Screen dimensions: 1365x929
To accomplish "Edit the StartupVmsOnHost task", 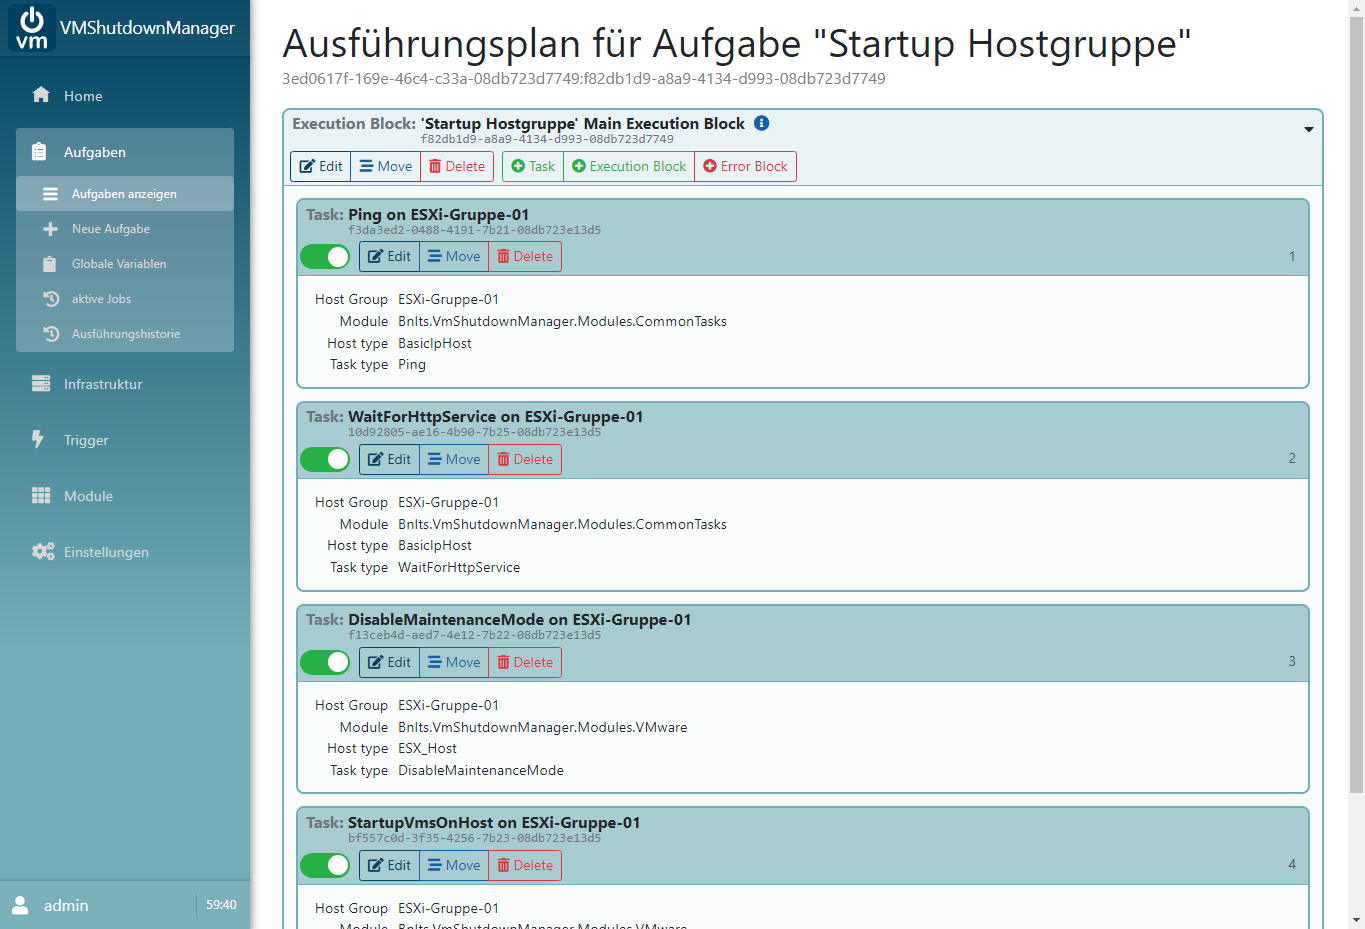I will tap(390, 866).
